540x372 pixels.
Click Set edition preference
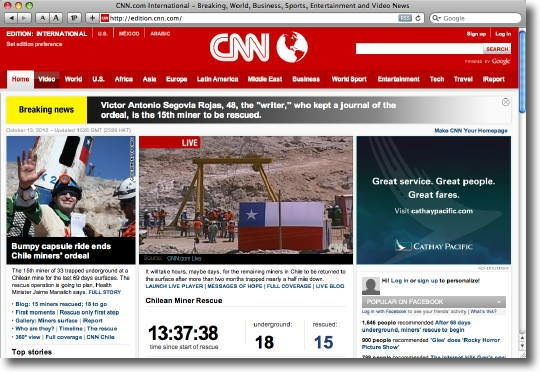tap(34, 44)
